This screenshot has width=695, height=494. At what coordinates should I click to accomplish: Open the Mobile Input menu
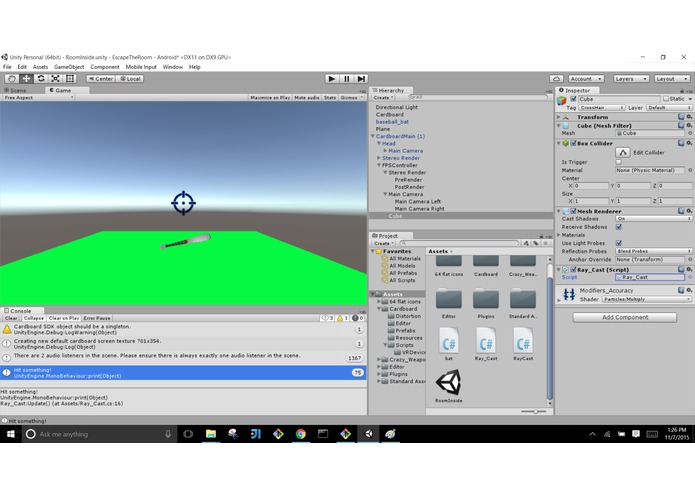[x=141, y=67]
